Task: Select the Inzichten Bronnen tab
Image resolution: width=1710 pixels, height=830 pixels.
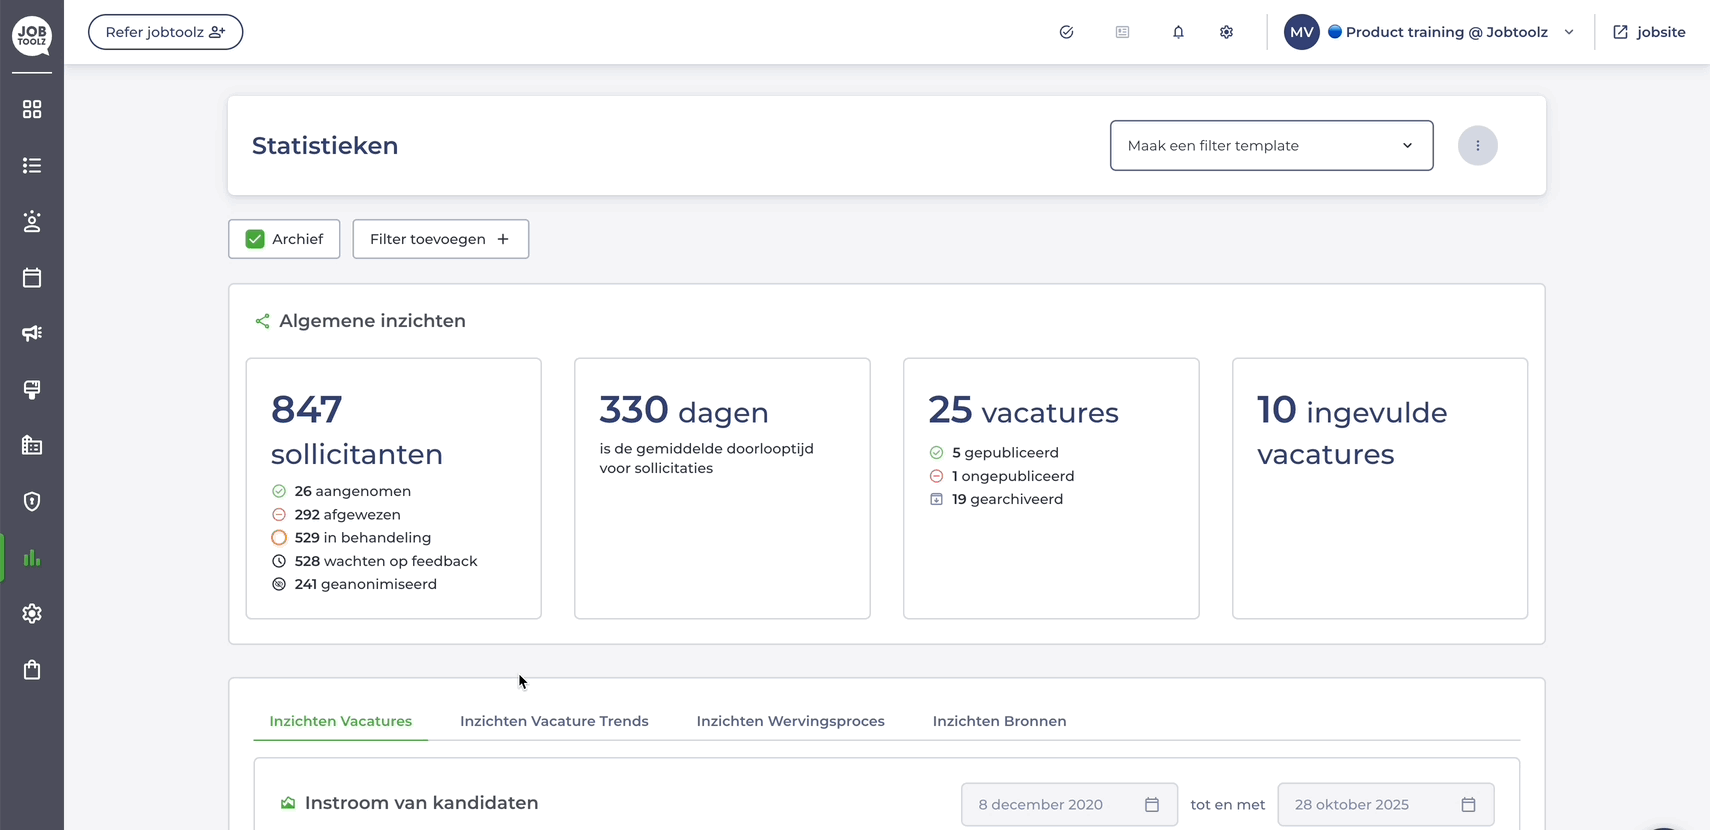Action: (999, 721)
